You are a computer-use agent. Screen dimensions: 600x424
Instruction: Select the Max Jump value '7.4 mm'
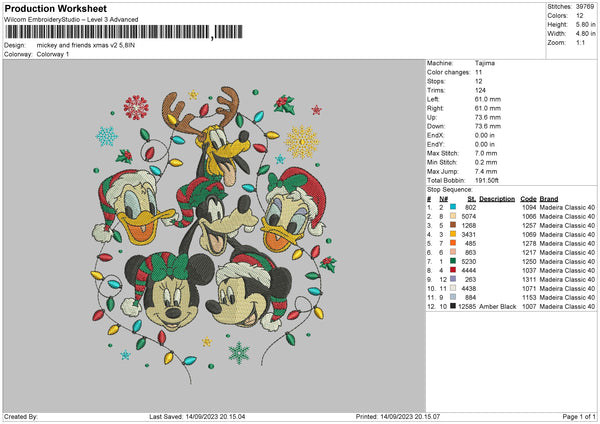pos(486,171)
